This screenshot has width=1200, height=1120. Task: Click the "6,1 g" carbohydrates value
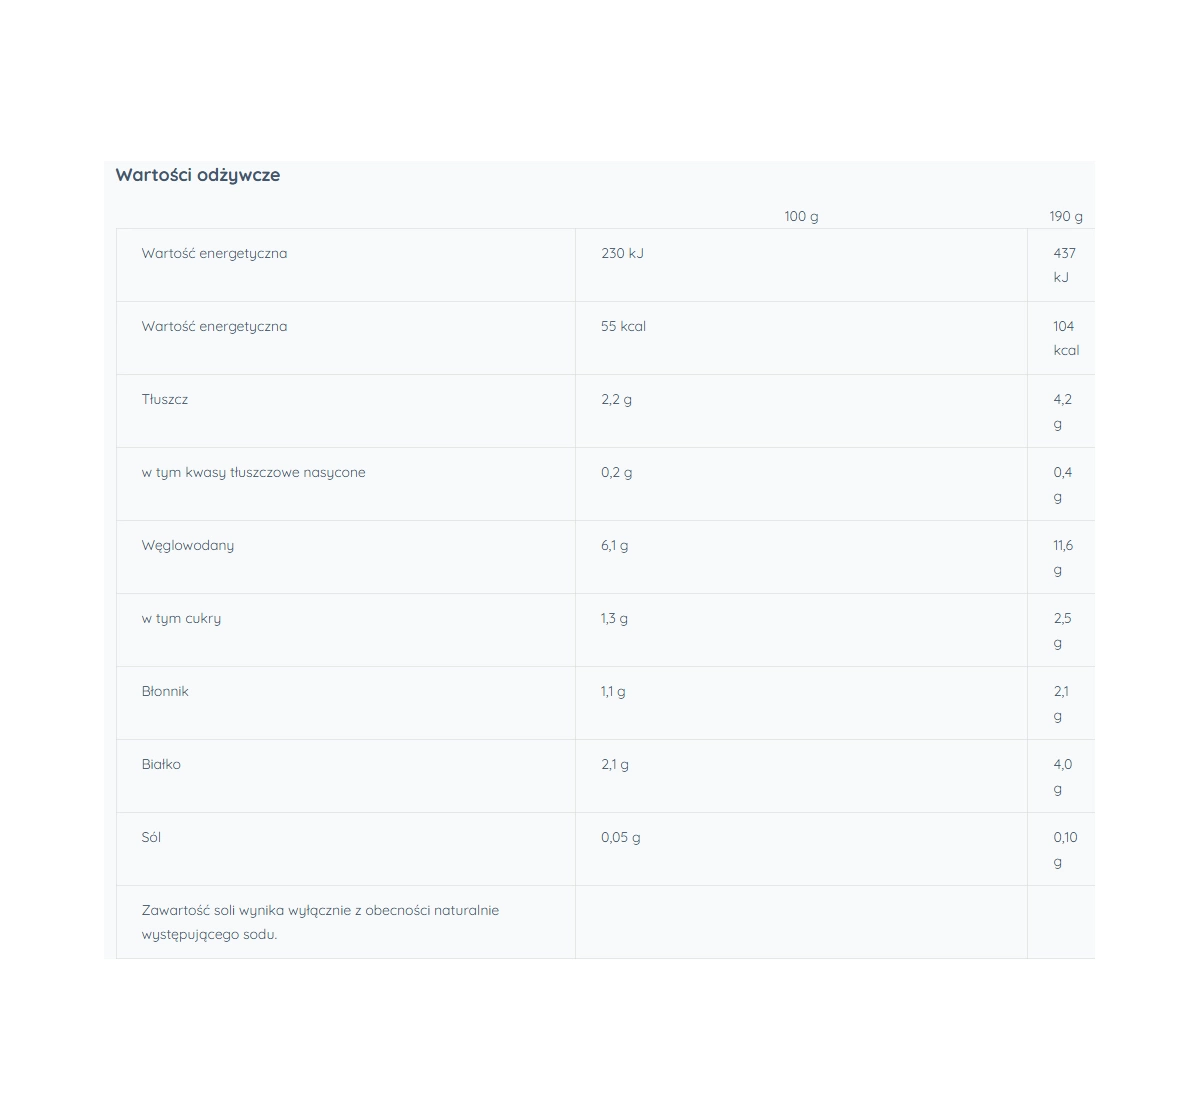tap(615, 545)
